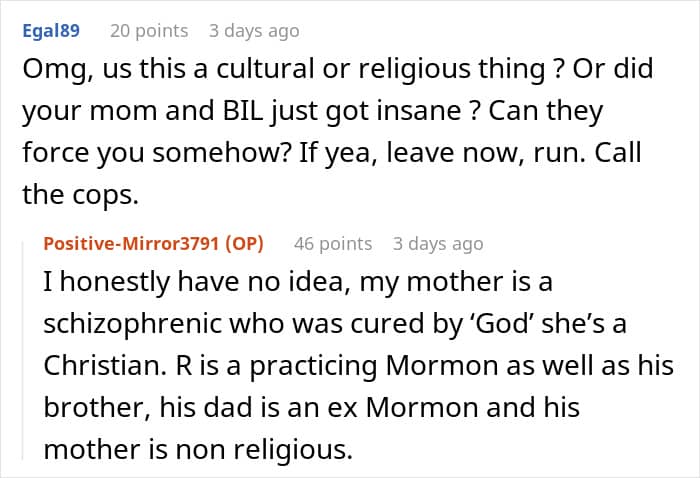Select the word "Christian." in OP's reply
The height and width of the screenshot is (478, 700).
tap(106, 366)
